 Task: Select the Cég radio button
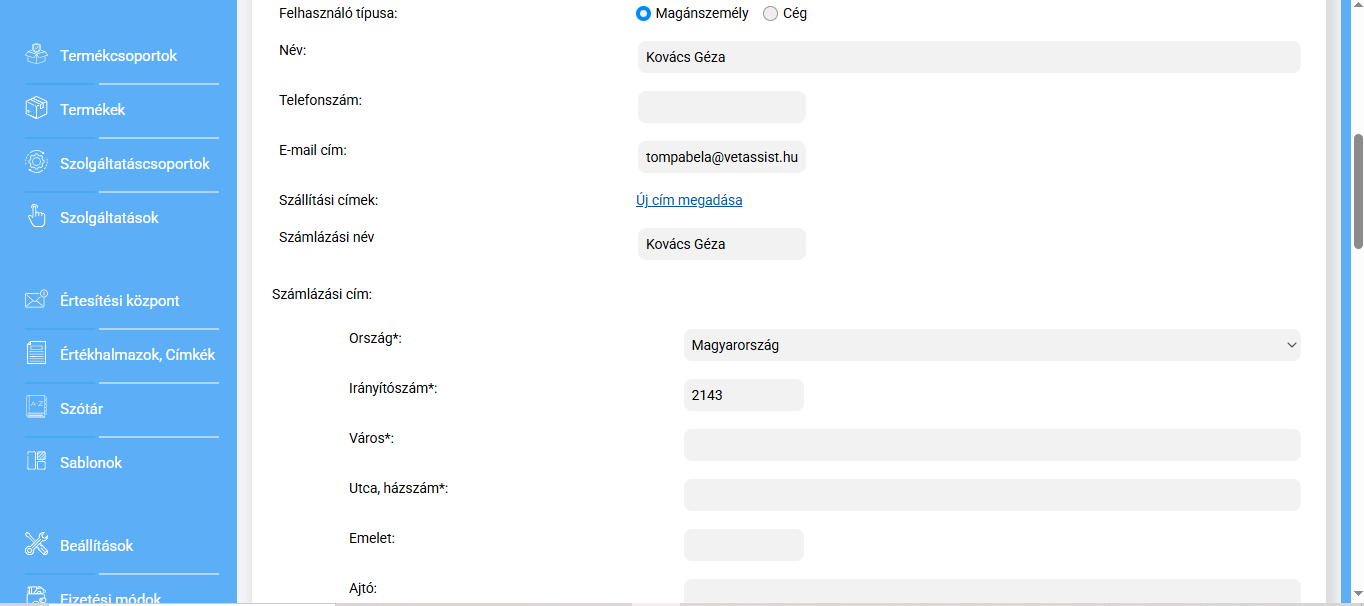770,14
